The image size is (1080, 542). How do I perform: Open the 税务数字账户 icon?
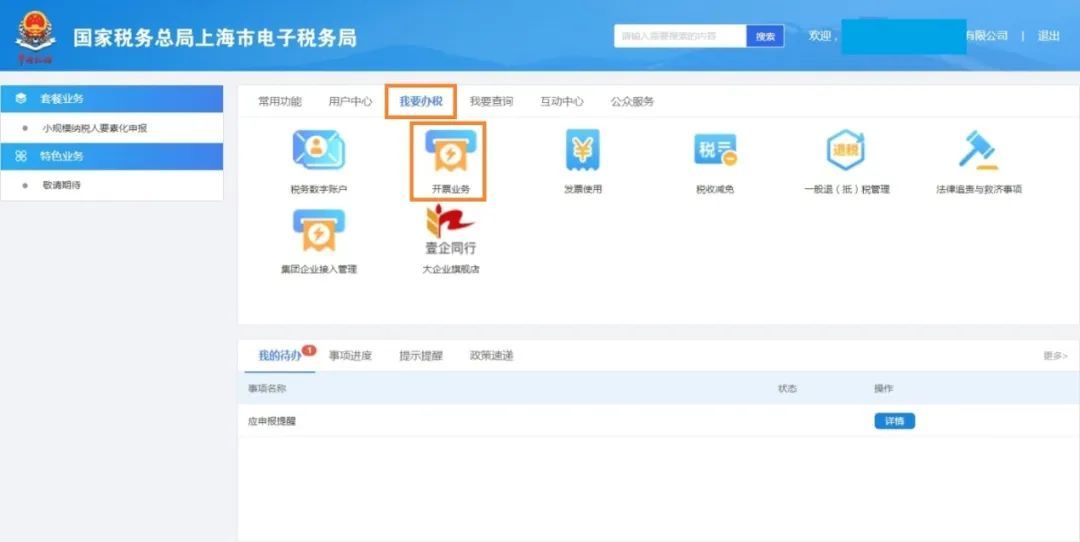point(318,151)
